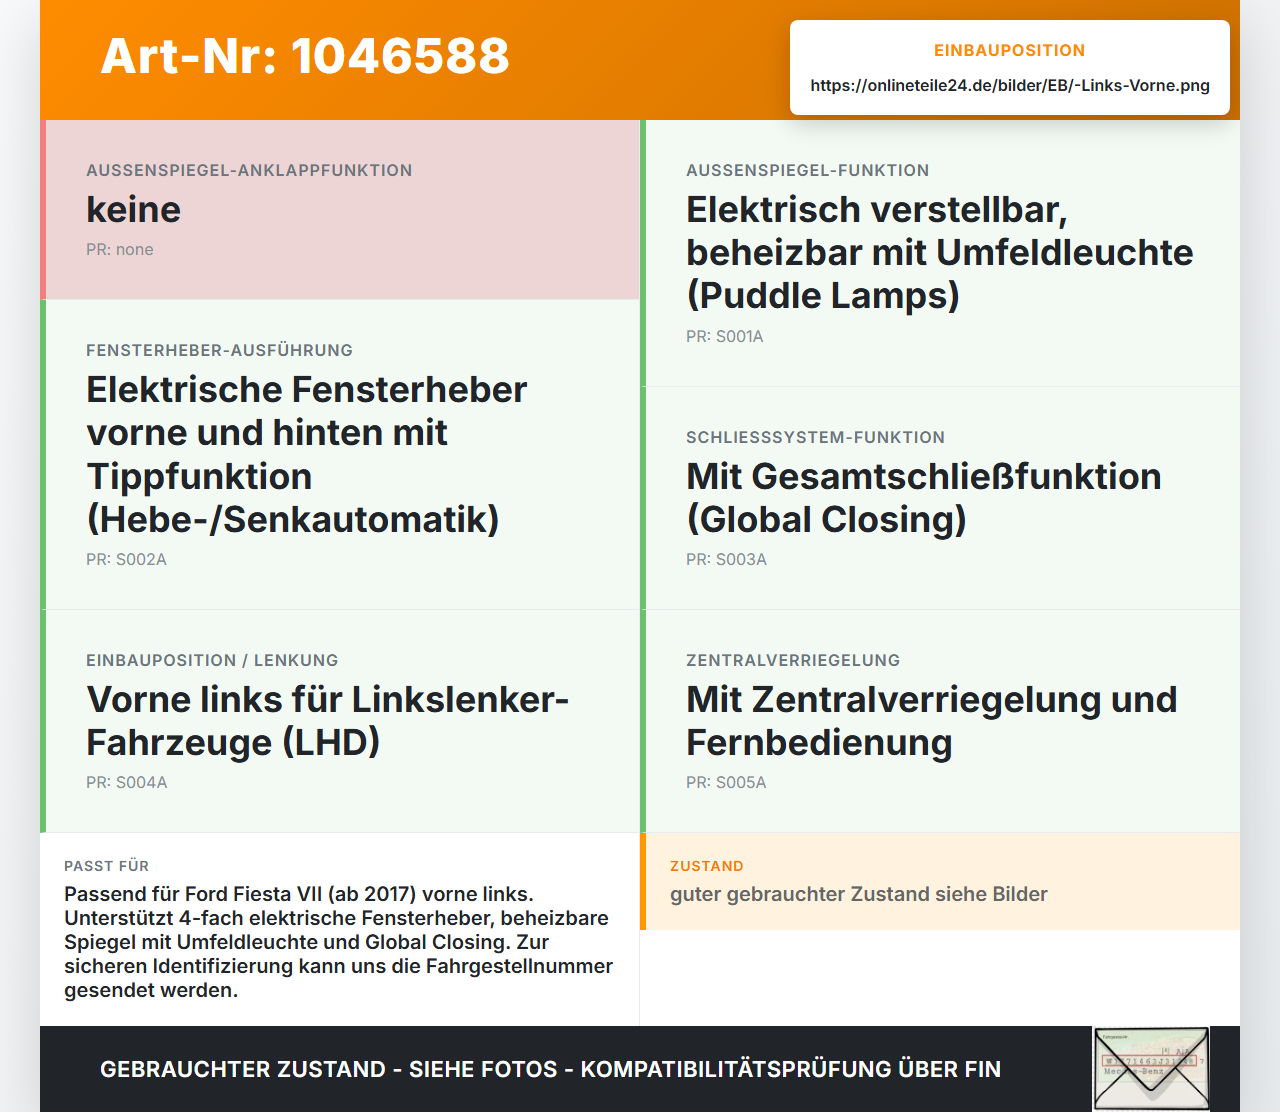The height and width of the screenshot is (1113, 1280).
Task: Select the Art-Nr: 1046588 heading
Action: coord(305,56)
